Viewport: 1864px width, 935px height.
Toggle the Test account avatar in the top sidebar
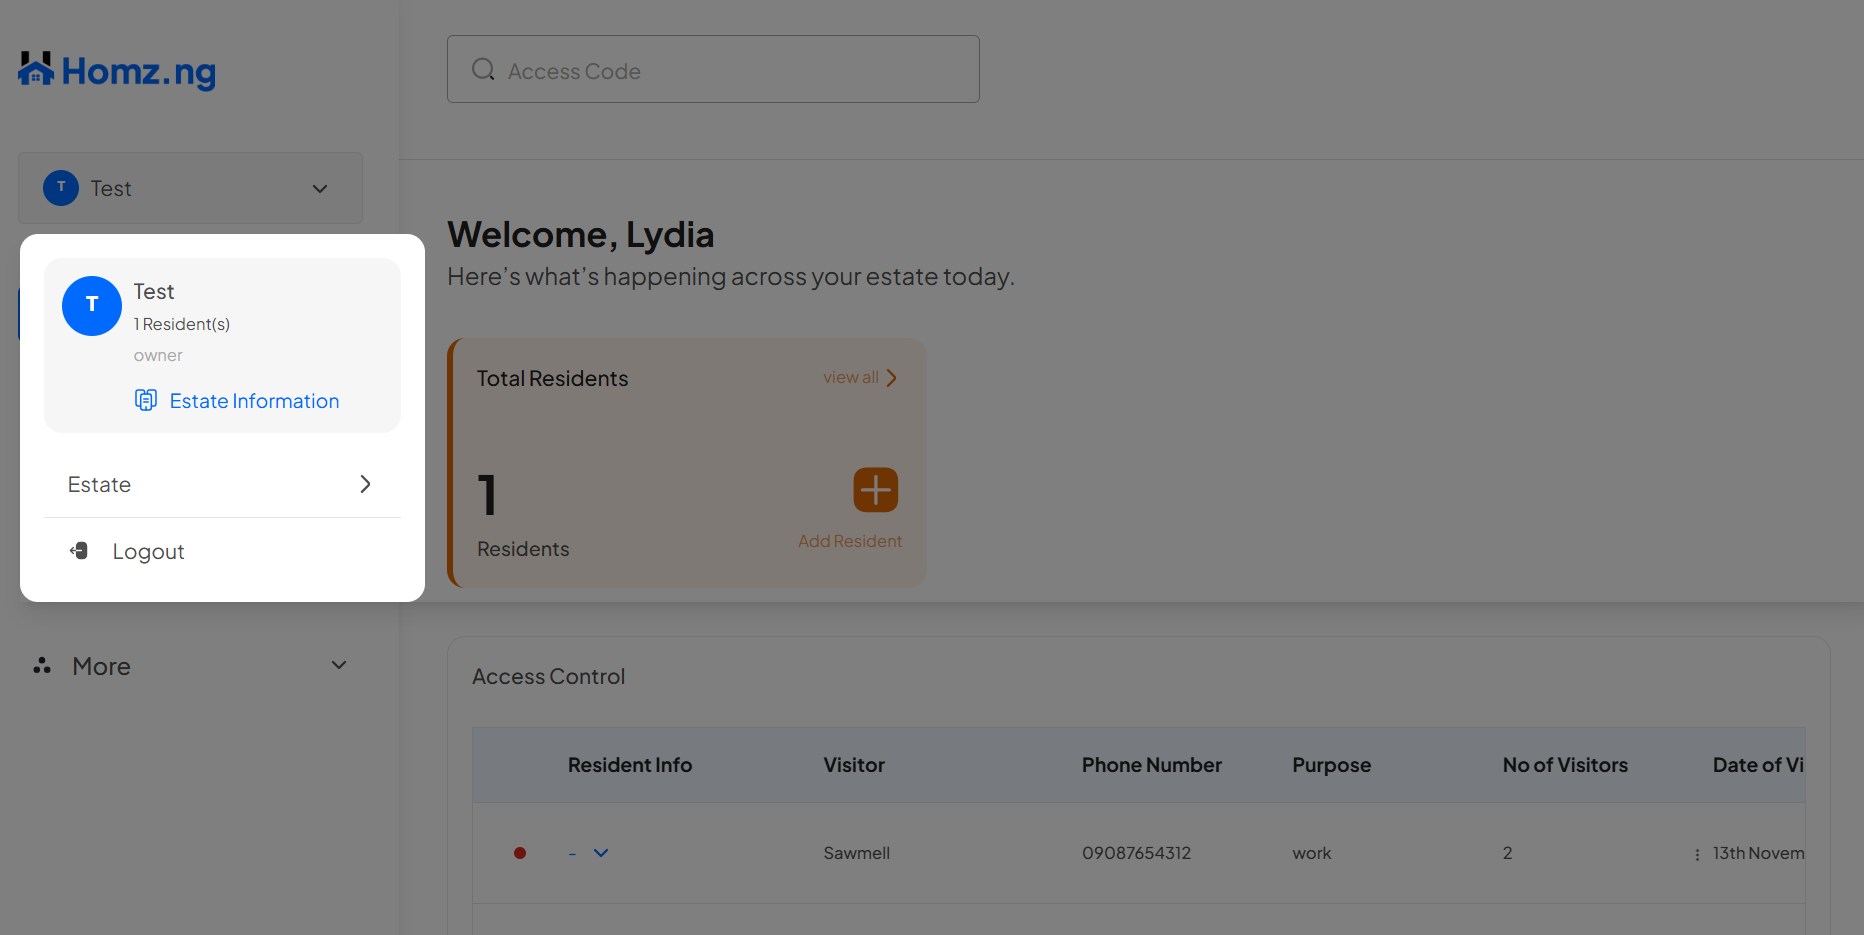(61, 187)
